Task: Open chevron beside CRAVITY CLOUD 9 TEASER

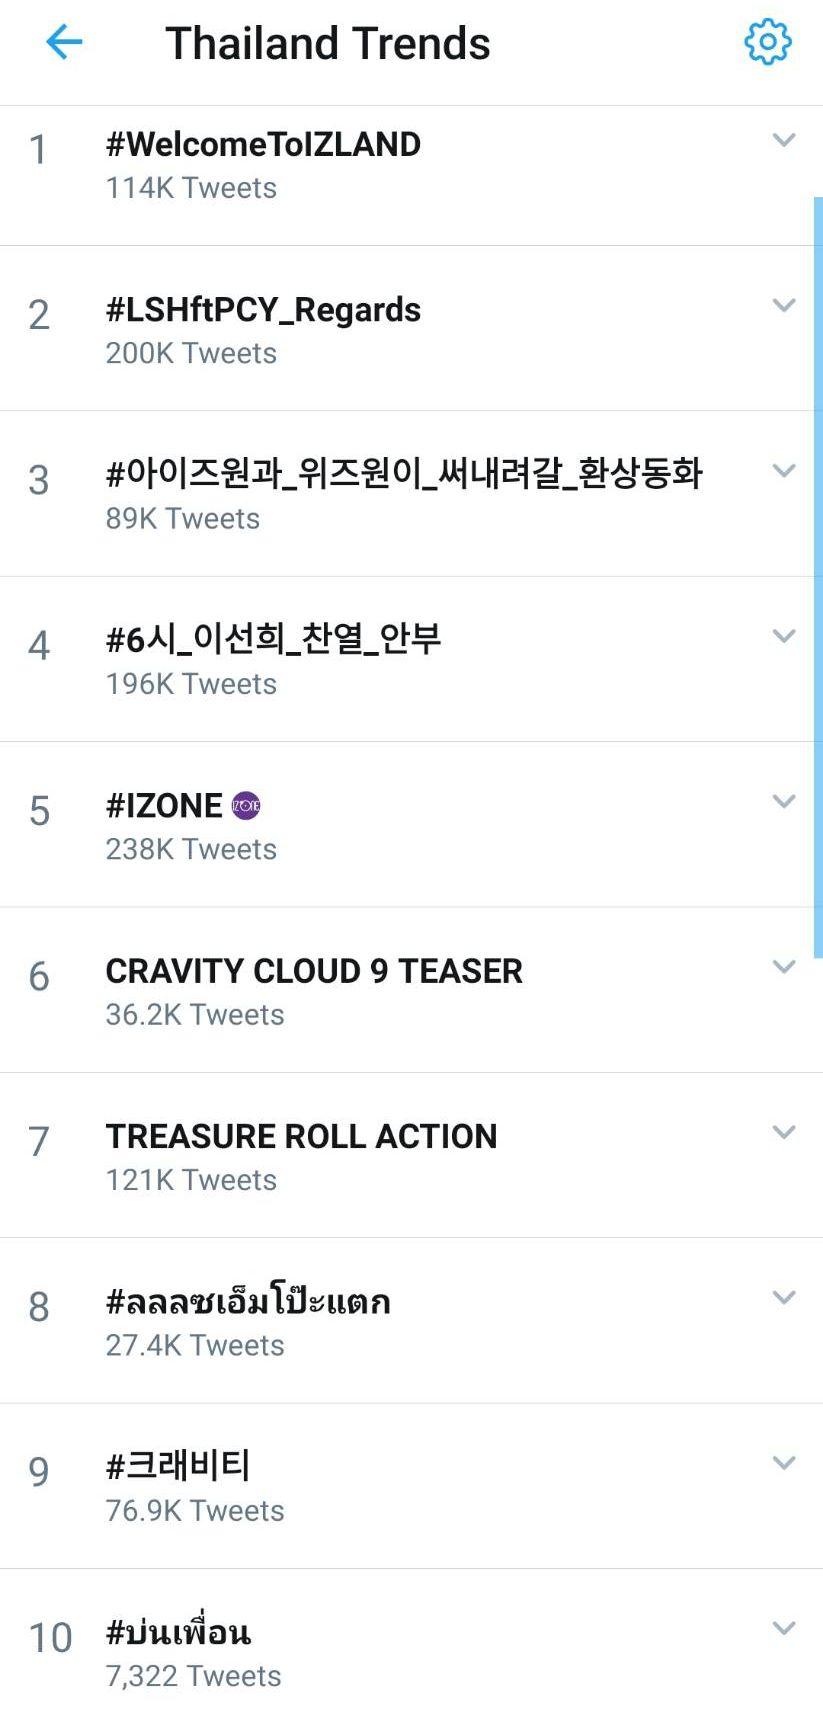Action: 784,967
